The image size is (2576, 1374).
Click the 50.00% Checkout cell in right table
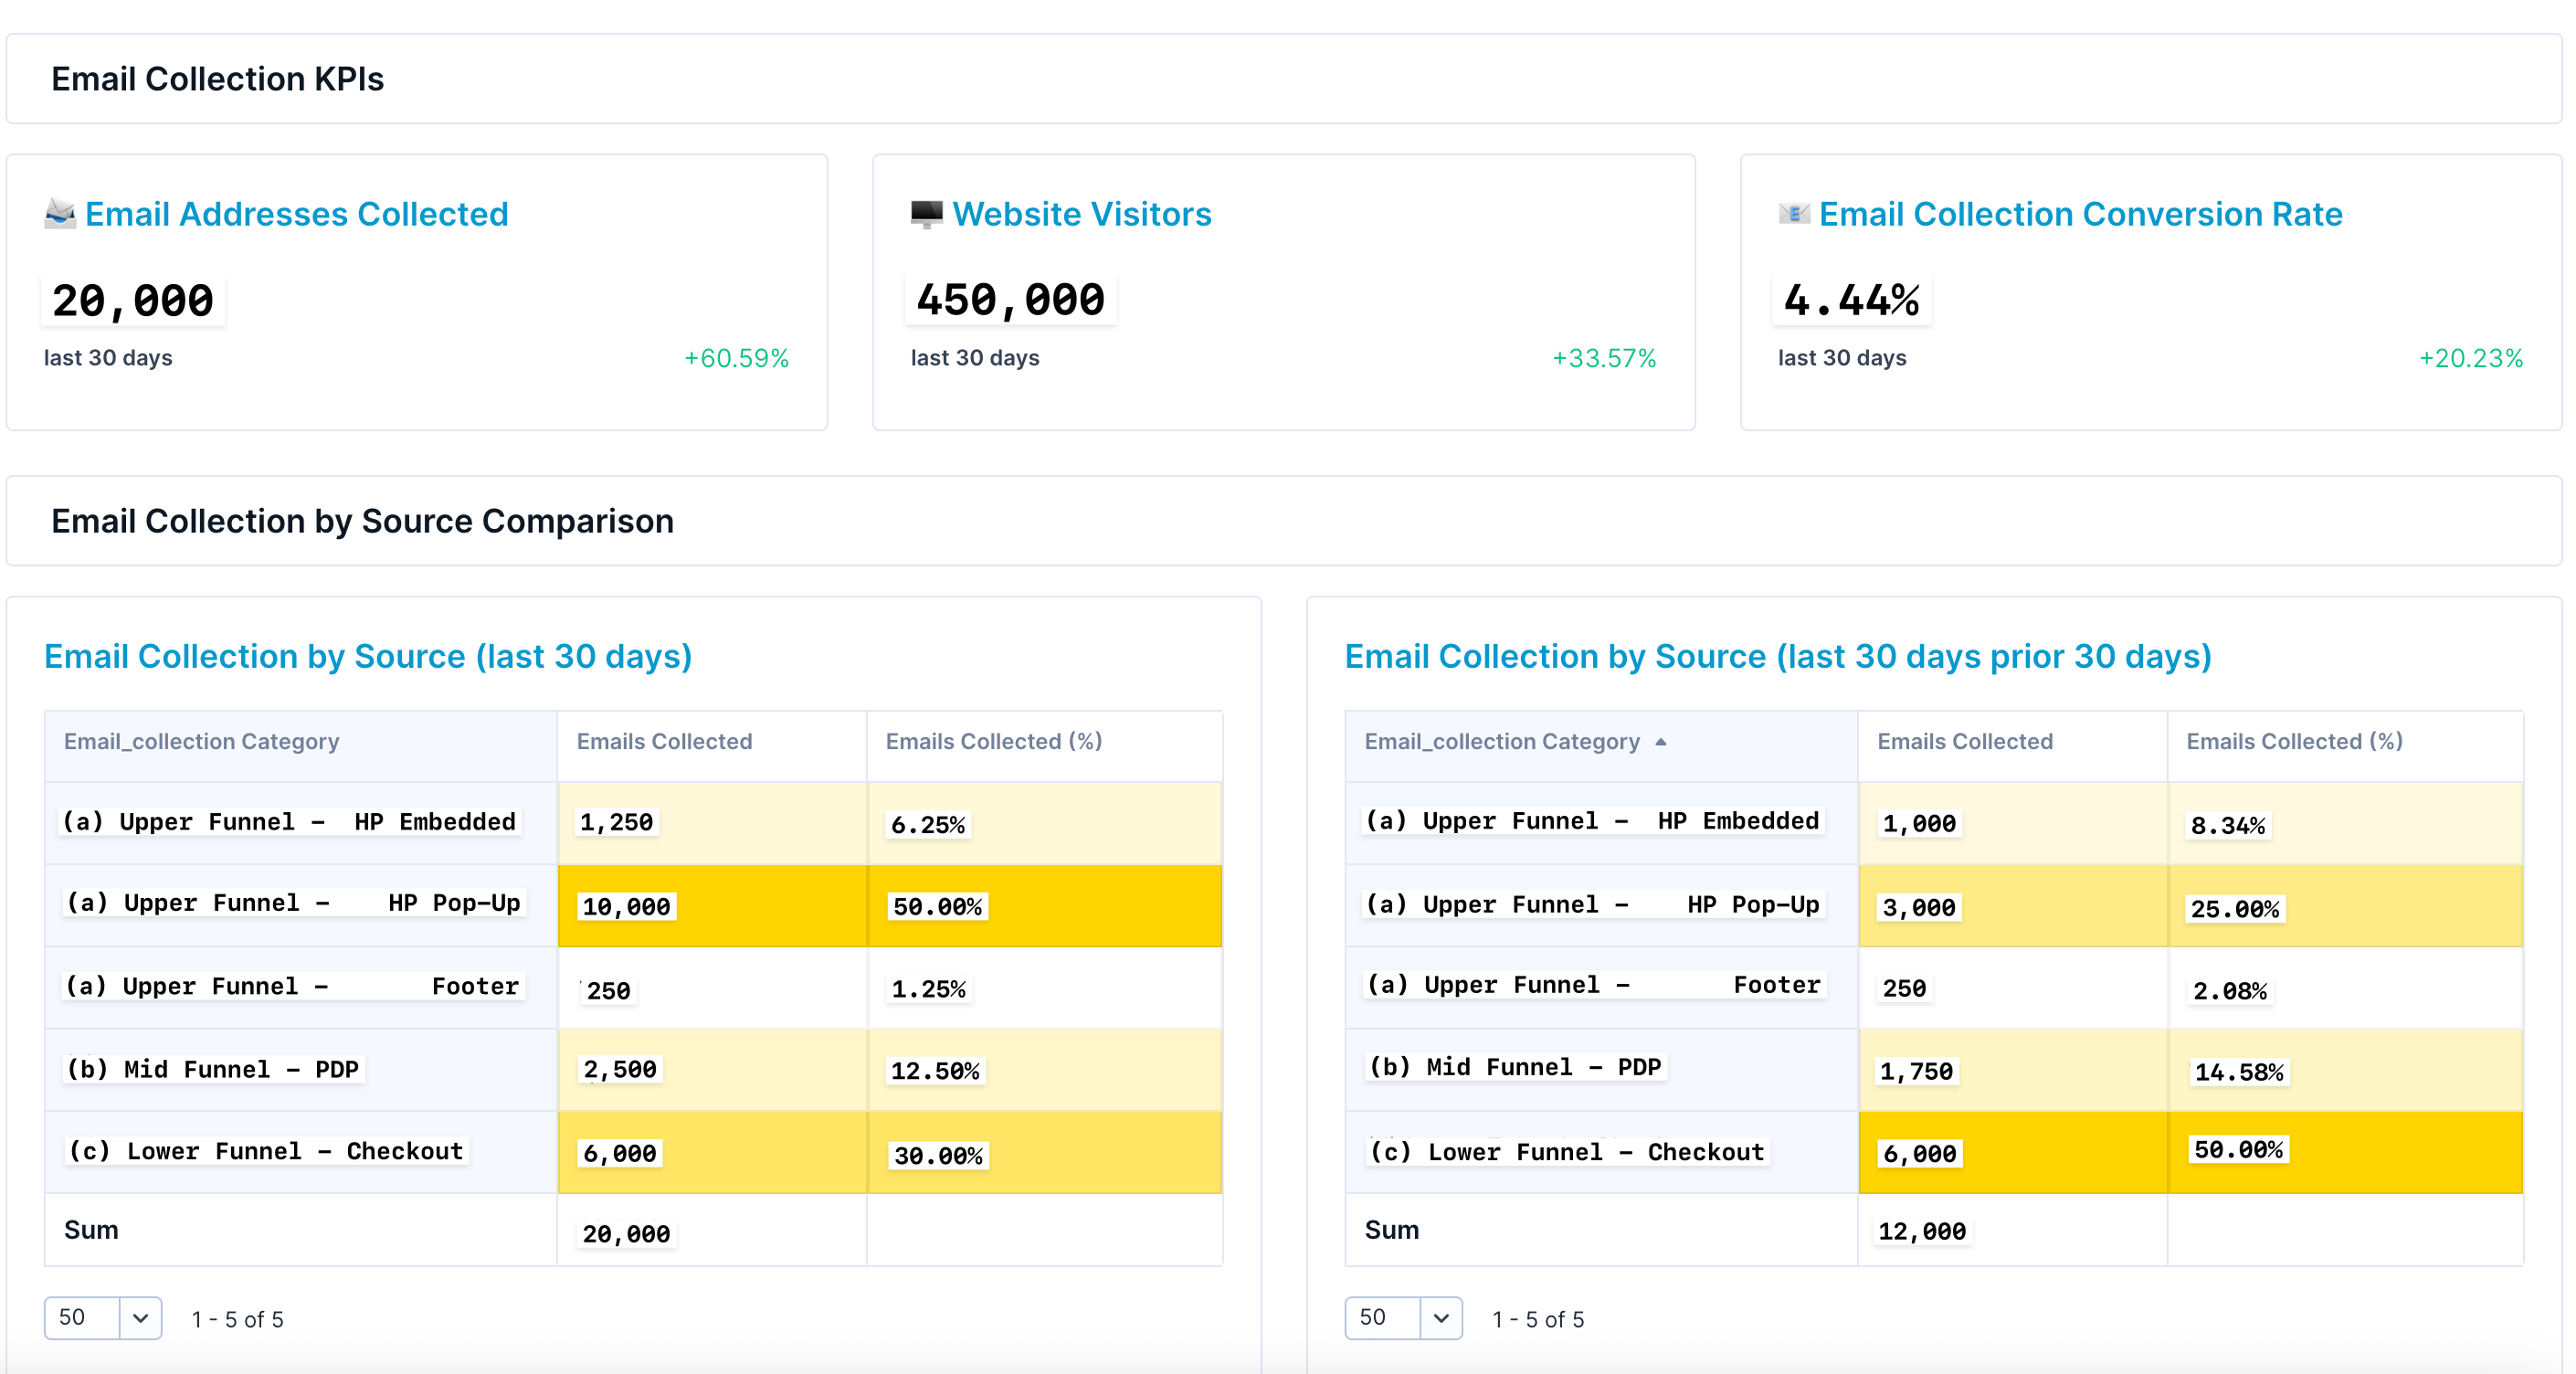point(2238,1150)
